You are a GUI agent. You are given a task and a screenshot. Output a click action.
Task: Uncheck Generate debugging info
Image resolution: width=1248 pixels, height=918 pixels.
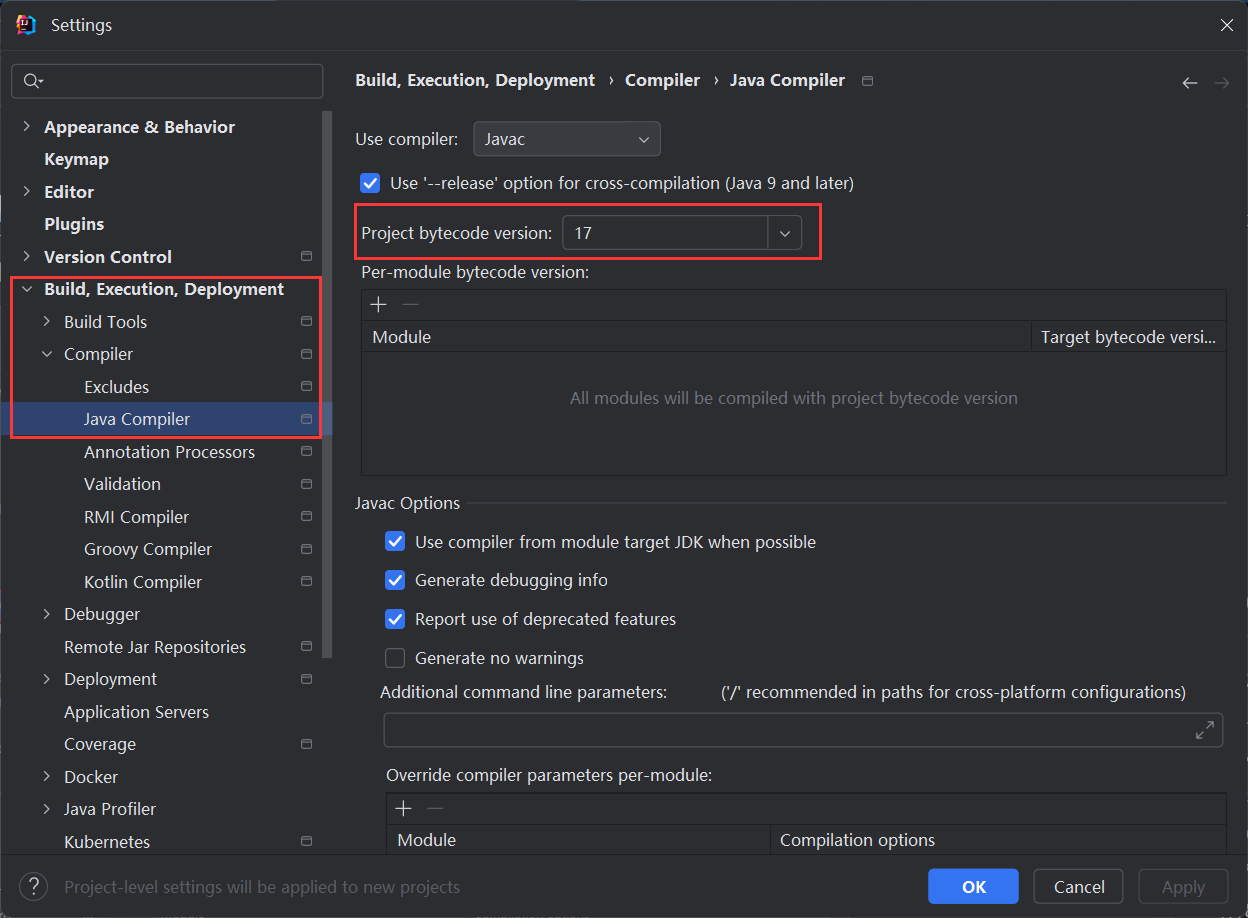click(395, 580)
